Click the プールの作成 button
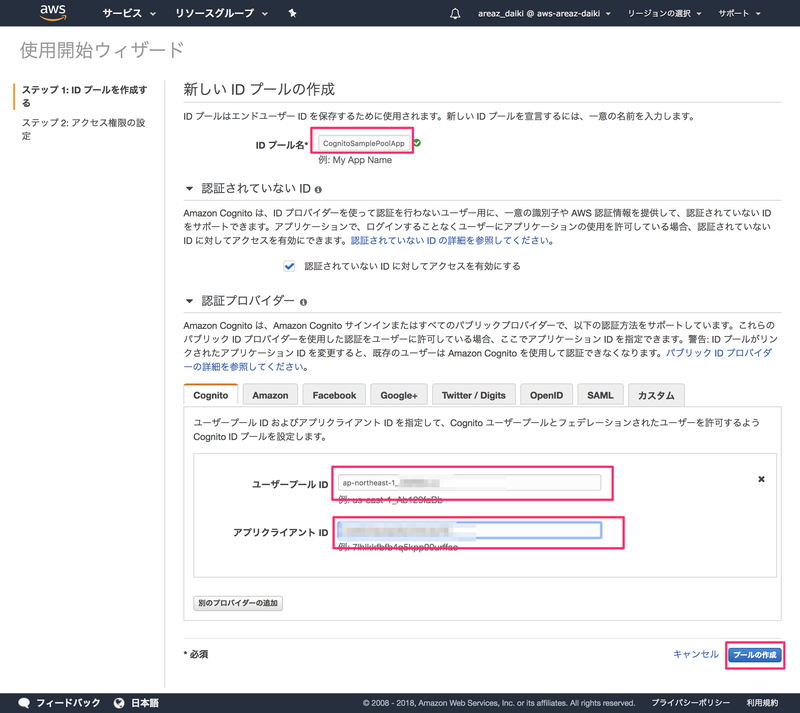This screenshot has height=713, width=800. [755, 655]
